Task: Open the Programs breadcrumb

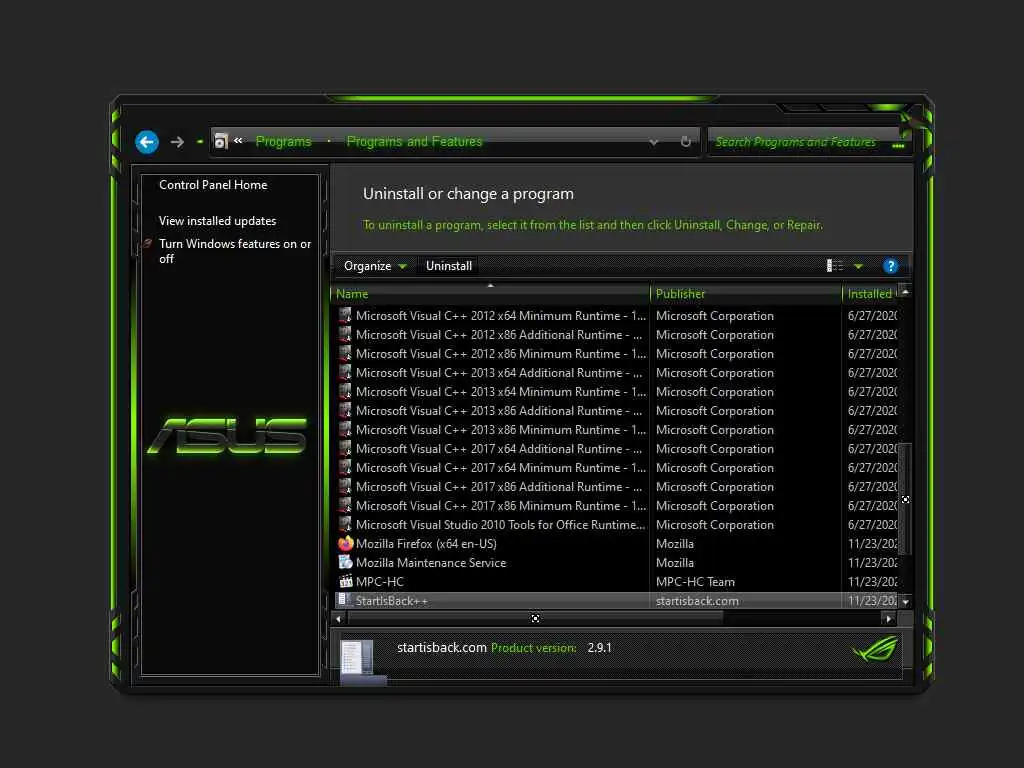Action: click(283, 142)
